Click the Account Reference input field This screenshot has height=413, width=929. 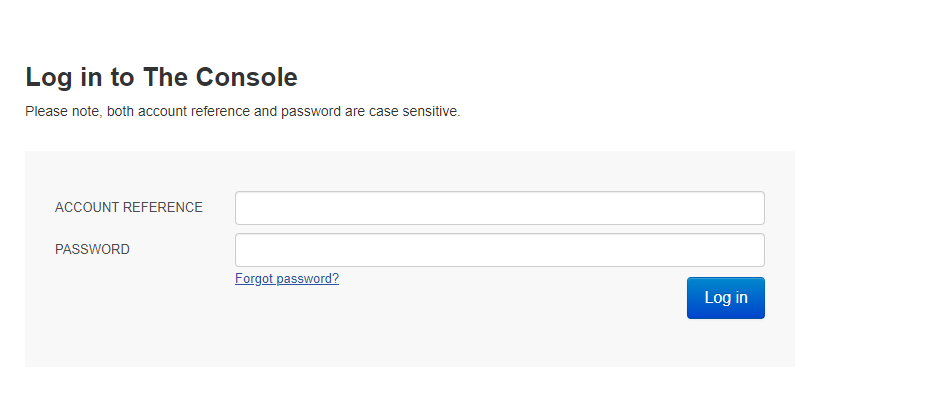499,208
